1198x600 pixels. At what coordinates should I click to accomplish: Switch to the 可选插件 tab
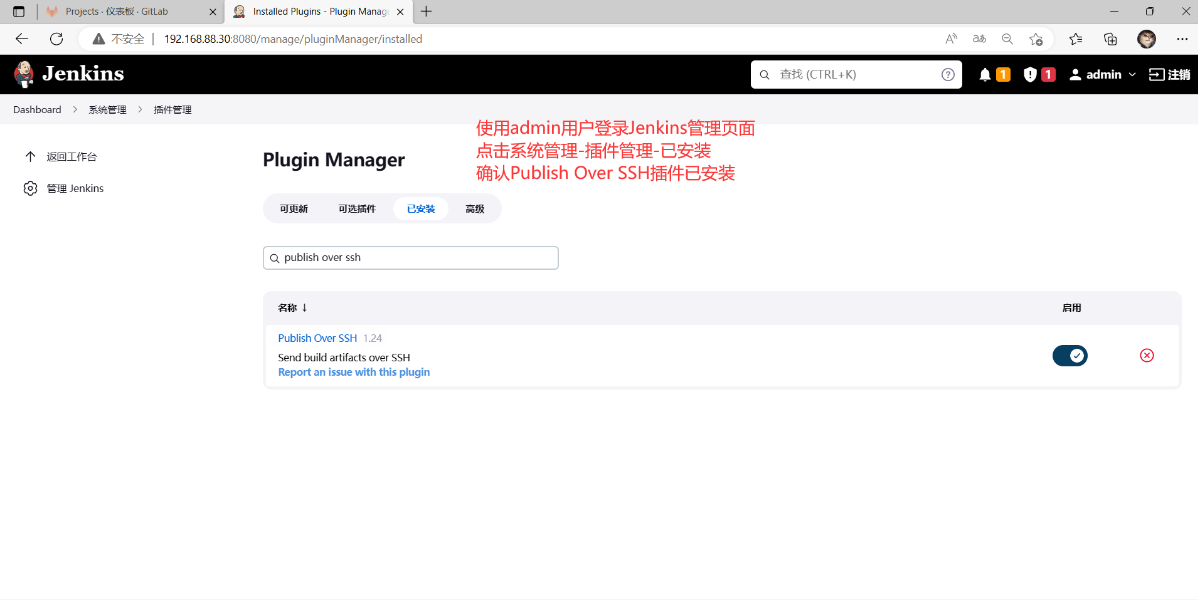[357, 209]
